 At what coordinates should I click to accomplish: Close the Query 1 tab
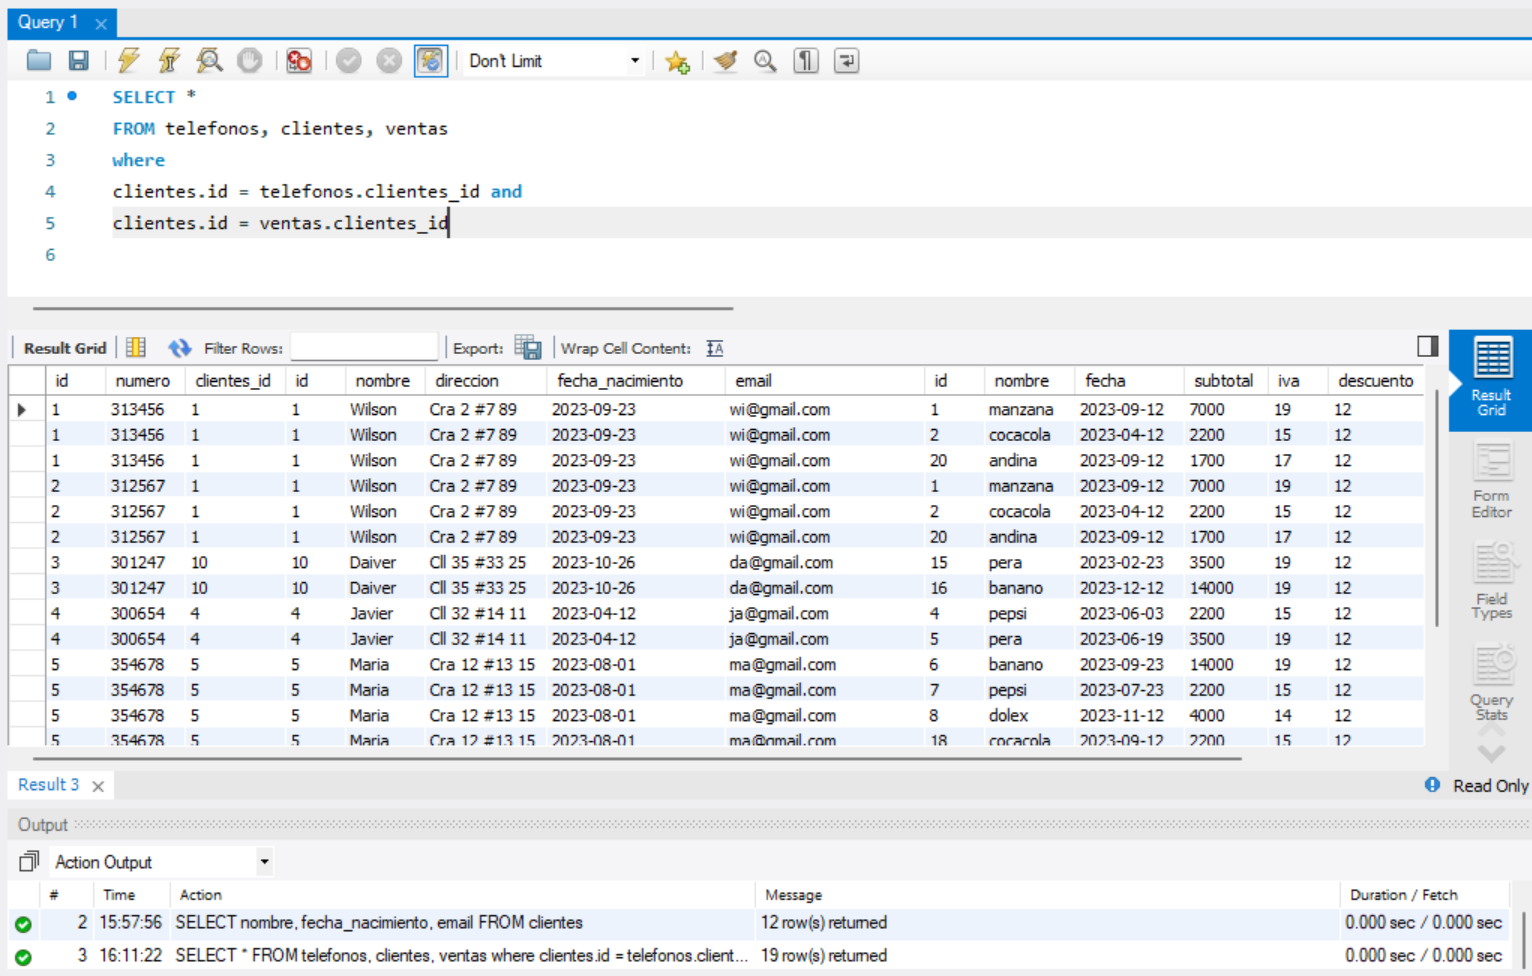[101, 23]
